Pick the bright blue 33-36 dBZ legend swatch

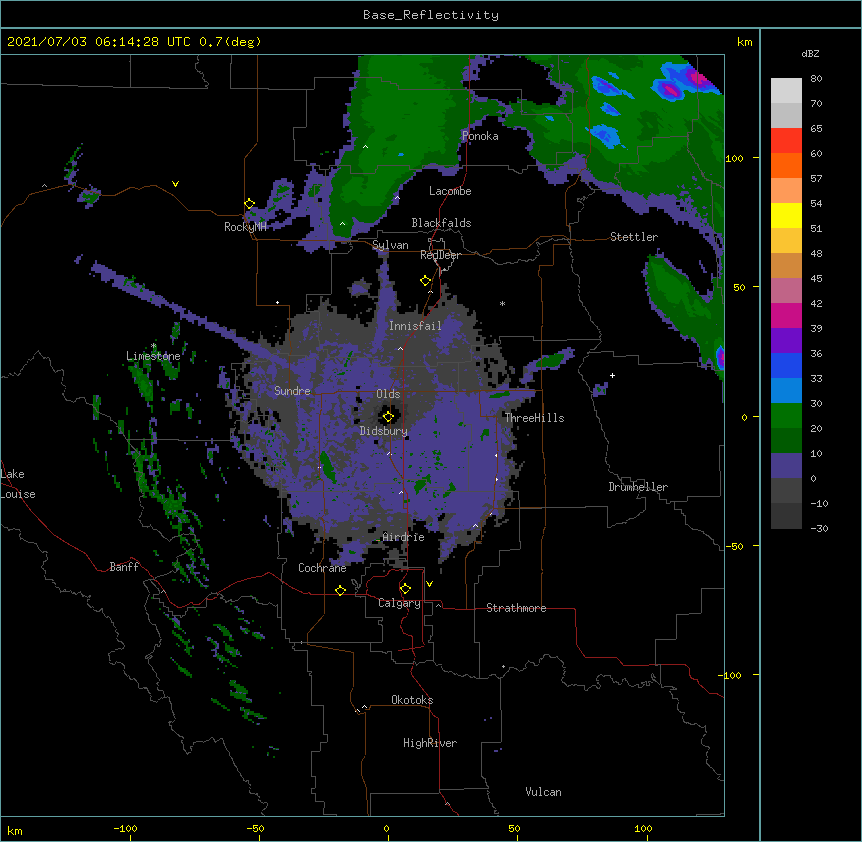(x=786, y=365)
